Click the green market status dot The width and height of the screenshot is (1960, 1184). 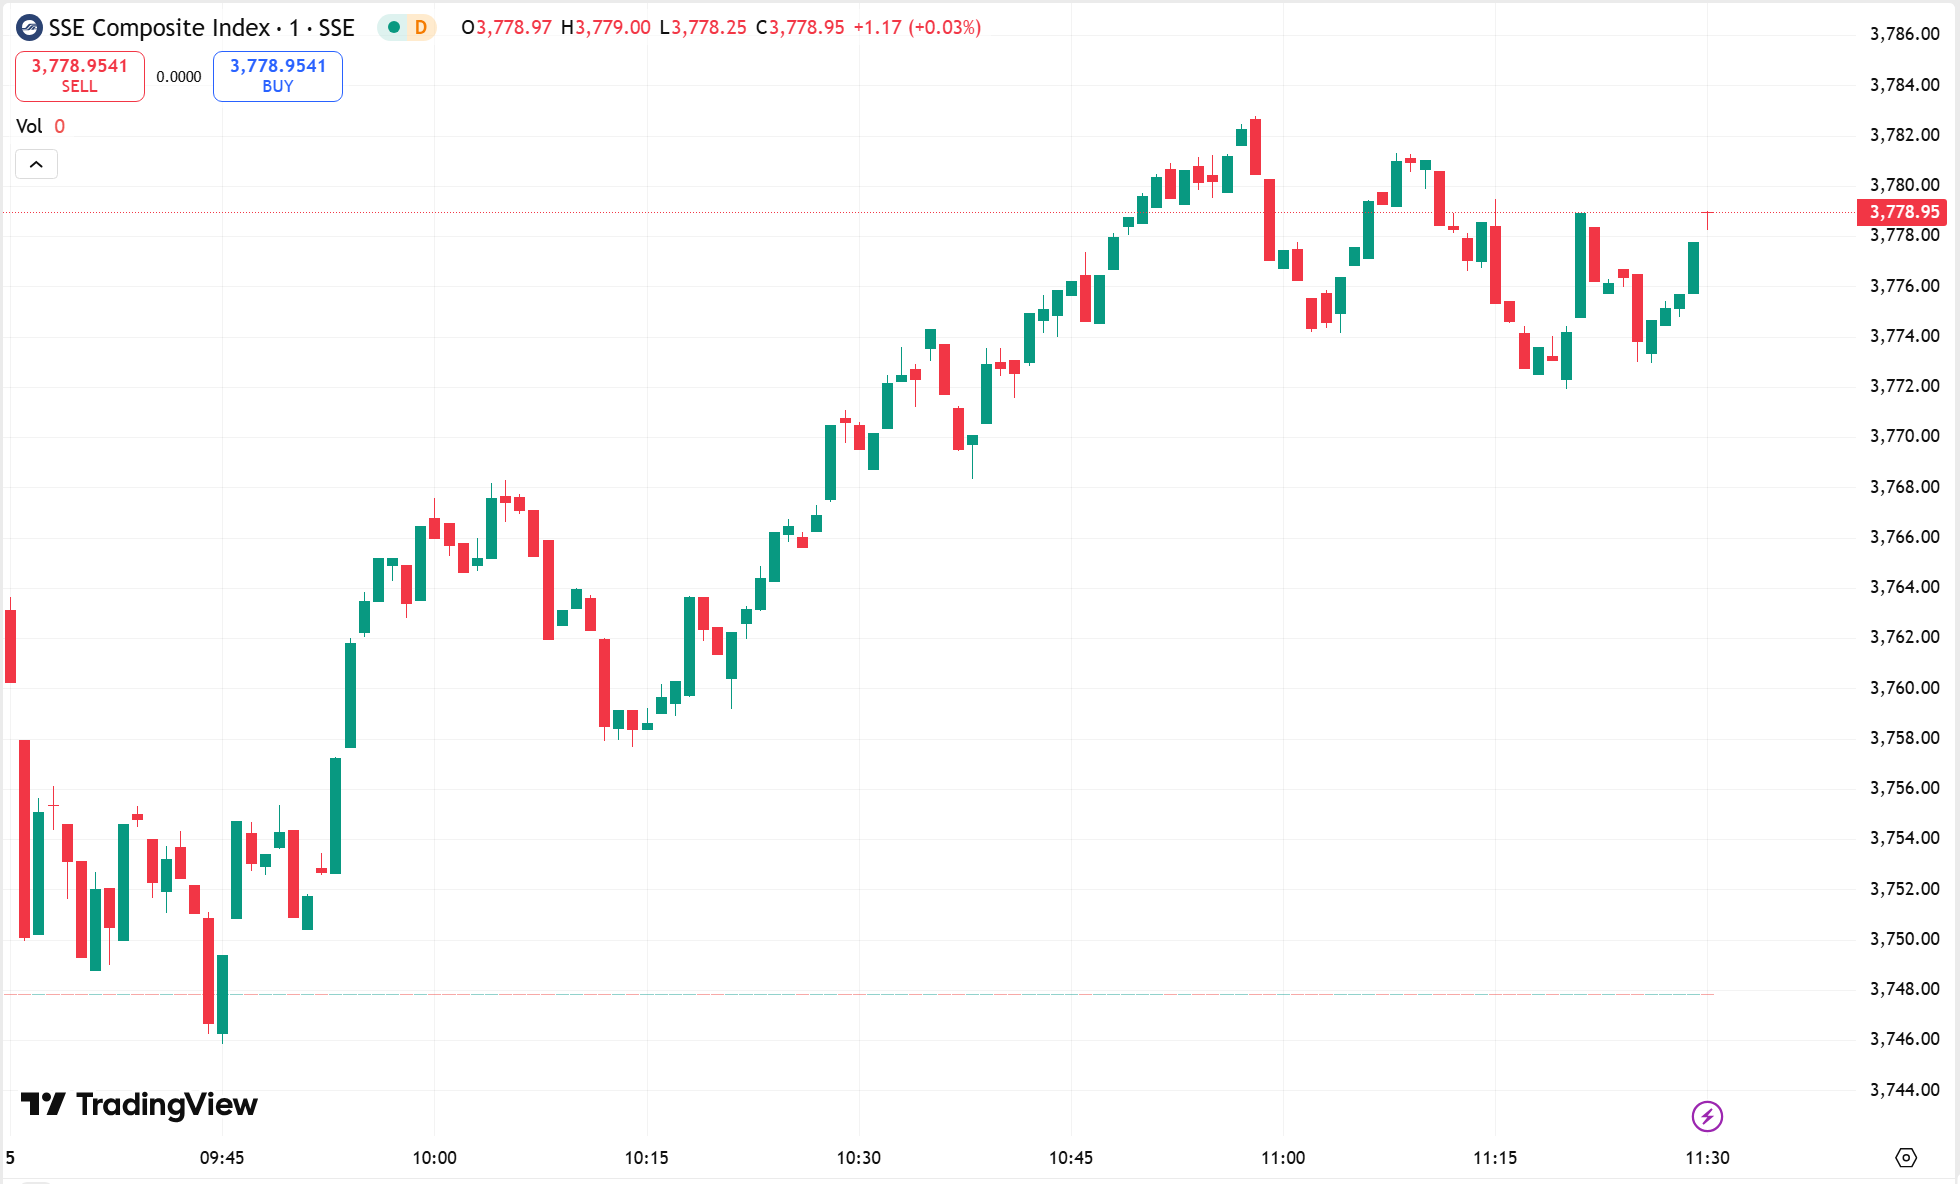(394, 28)
